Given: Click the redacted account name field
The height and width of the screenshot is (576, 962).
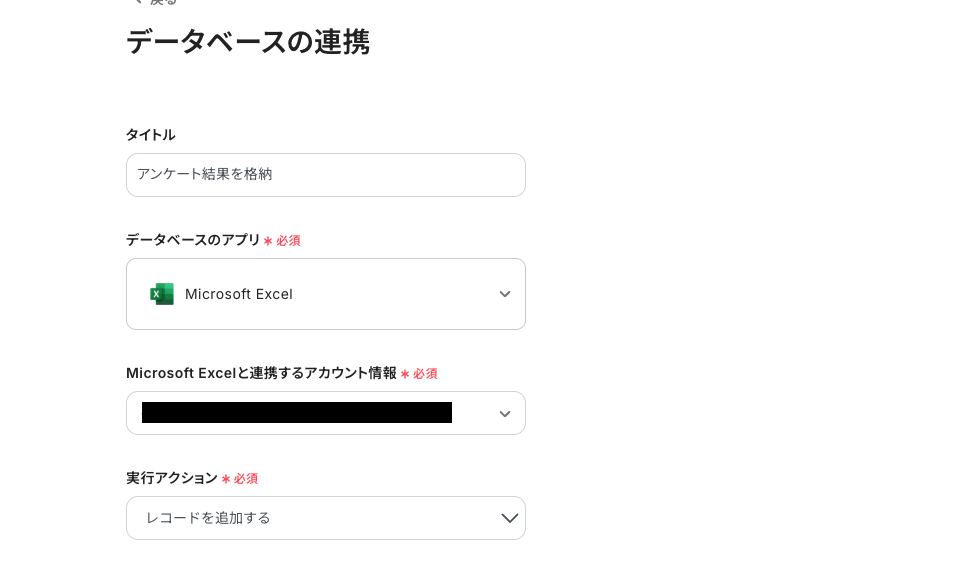Looking at the screenshot, I should [x=297, y=413].
